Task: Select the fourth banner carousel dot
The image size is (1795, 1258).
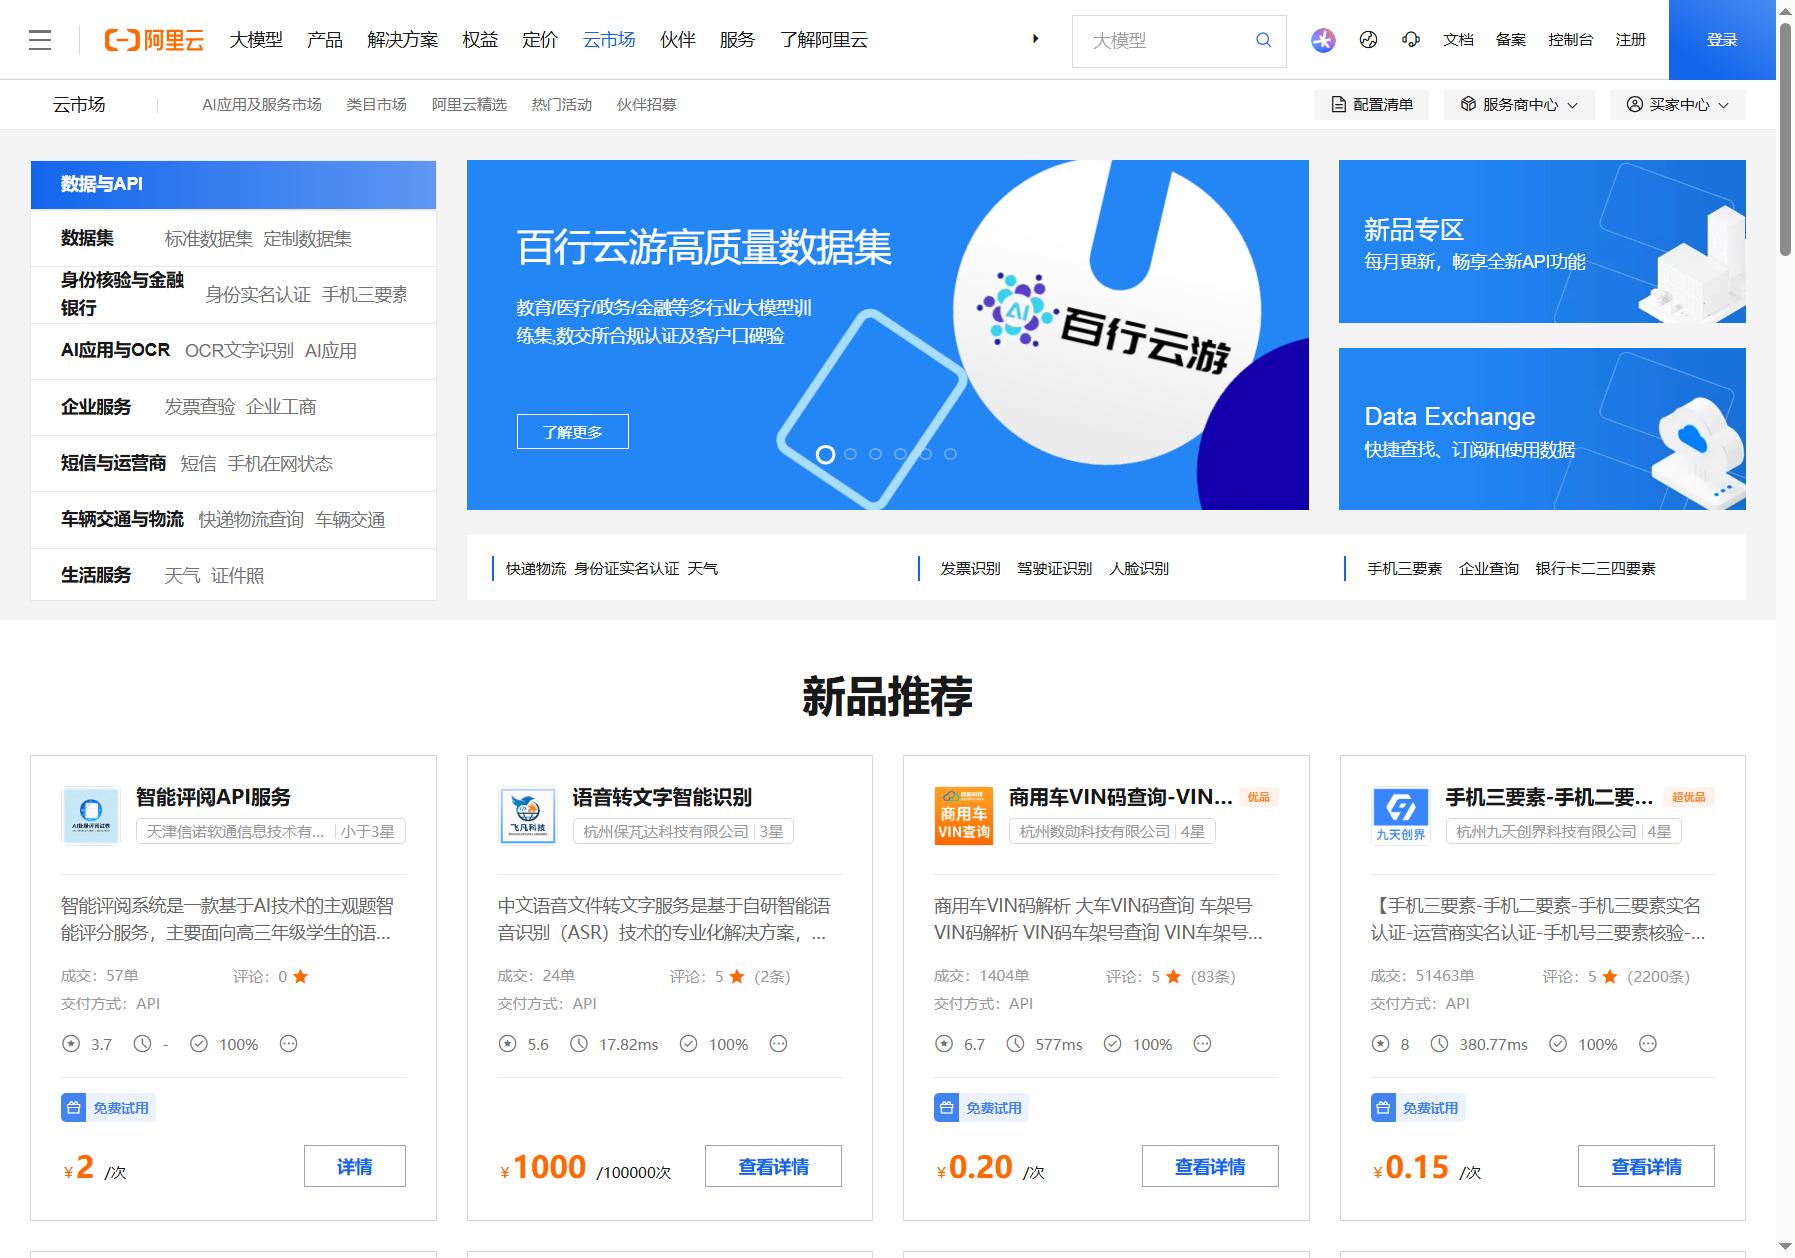Action: tap(900, 454)
